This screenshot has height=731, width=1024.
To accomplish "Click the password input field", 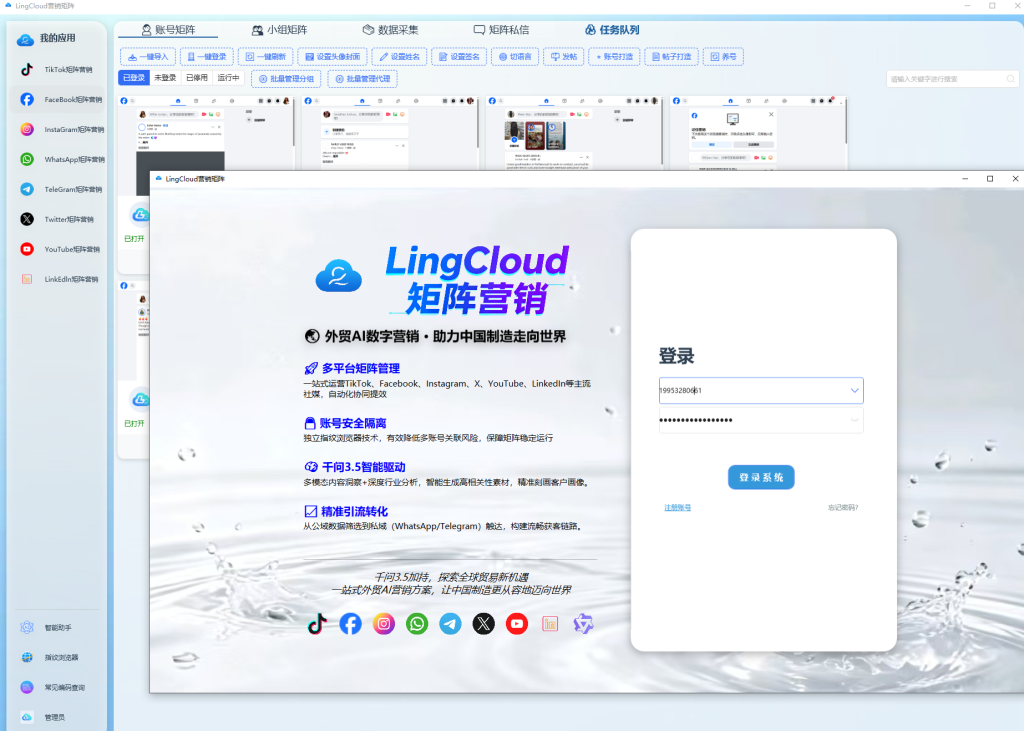I will 761,420.
